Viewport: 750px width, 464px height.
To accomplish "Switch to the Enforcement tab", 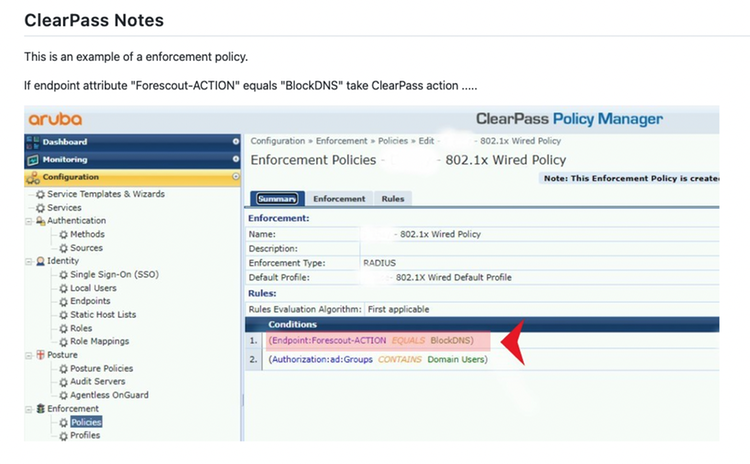I will [339, 199].
